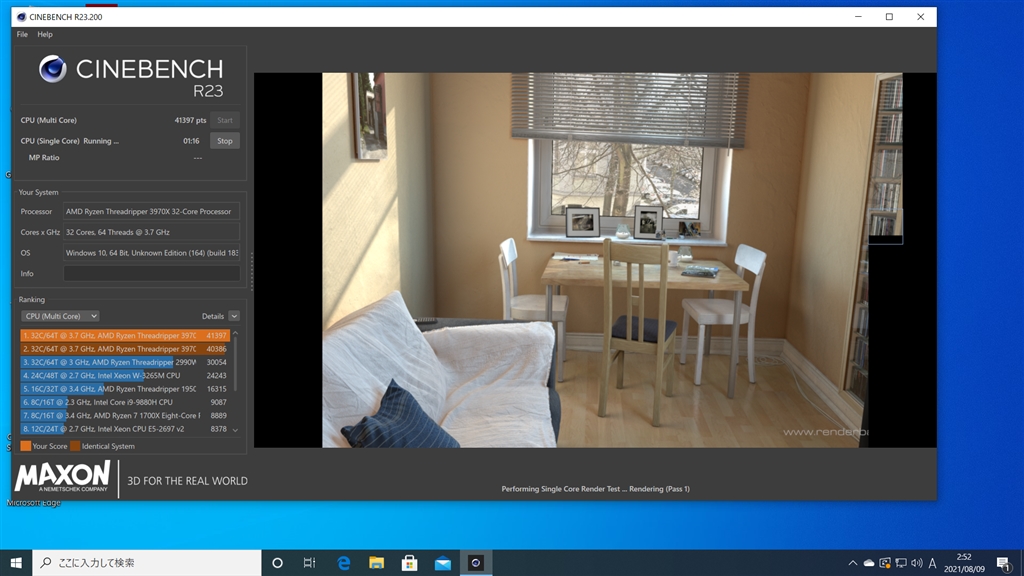Viewport: 1024px width, 576px height.
Task: Click the ranking list scrollbar thumb
Action: click(235, 364)
